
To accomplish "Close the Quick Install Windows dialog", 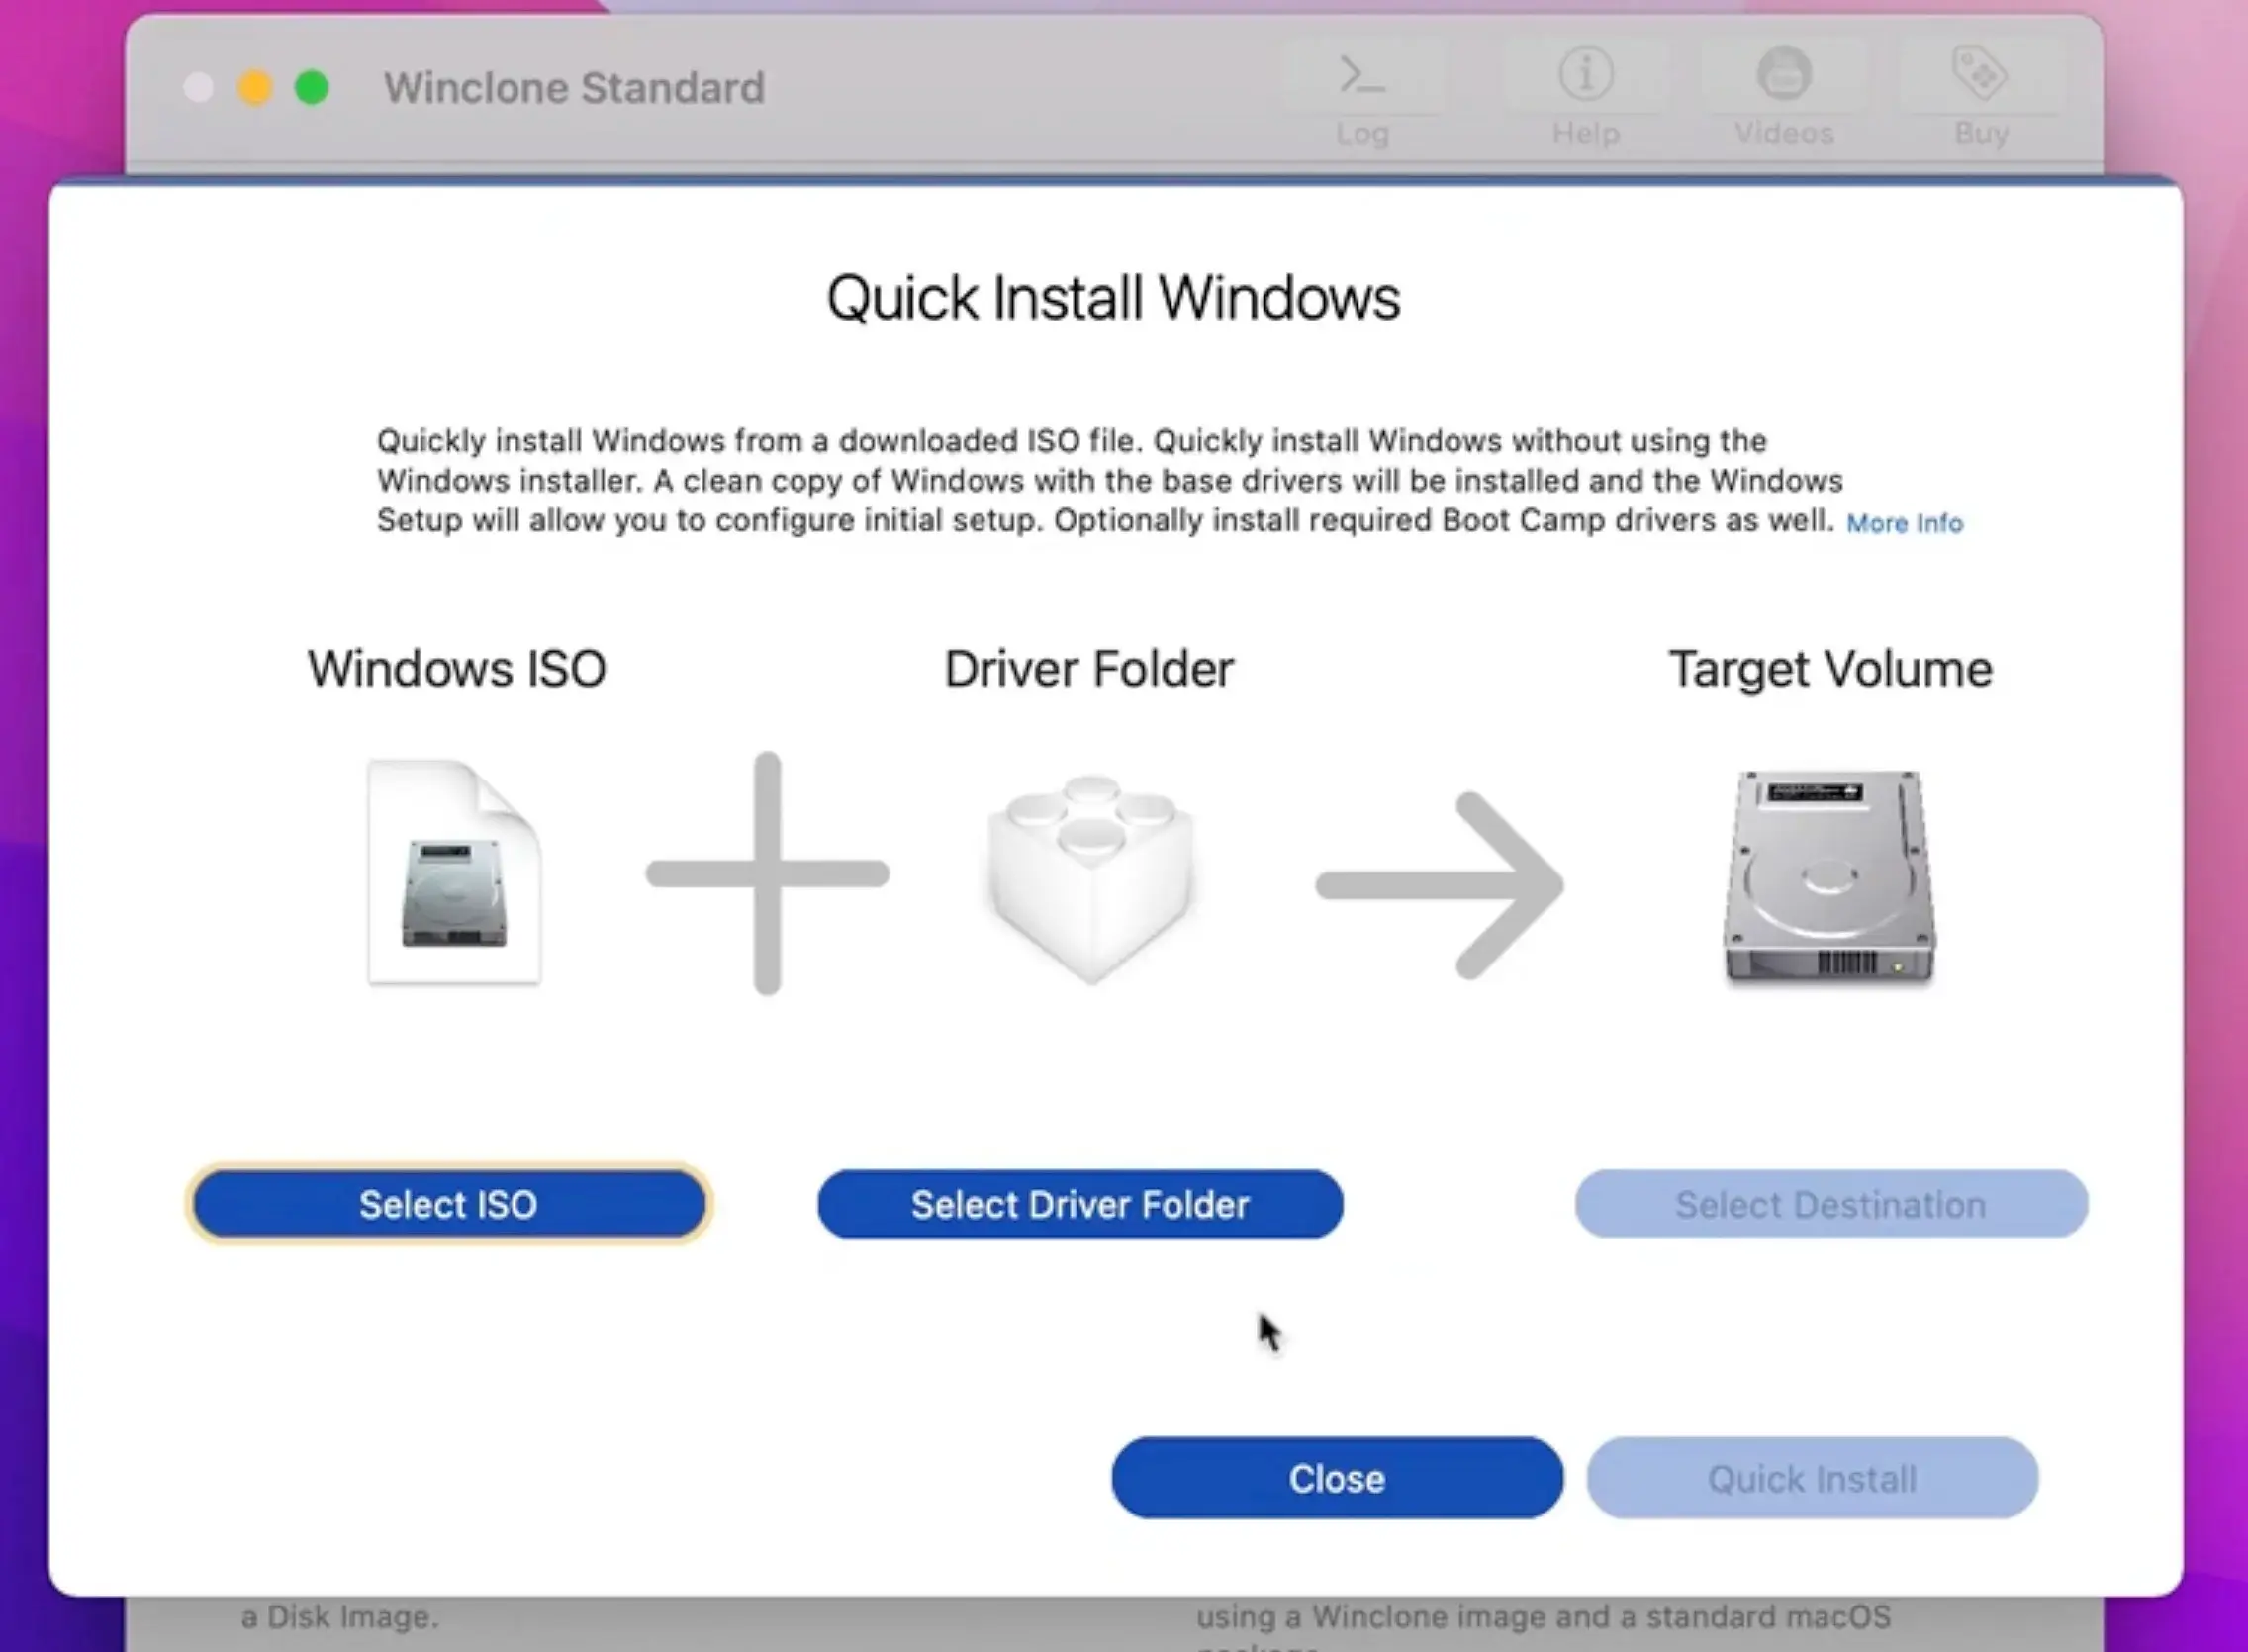I will [1337, 1478].
